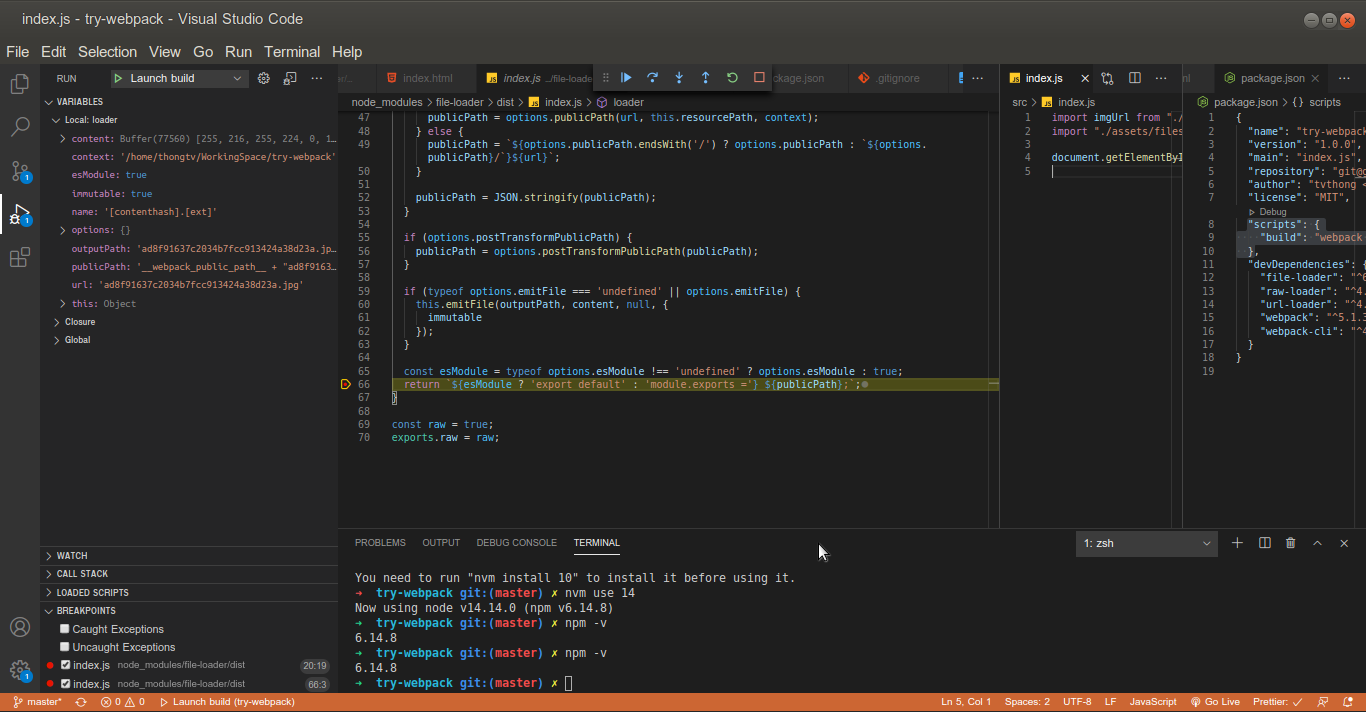Open the terminal shell selector 1: zsh
The height and width of the screenshot is (712, 1366).
point(1146,543)
